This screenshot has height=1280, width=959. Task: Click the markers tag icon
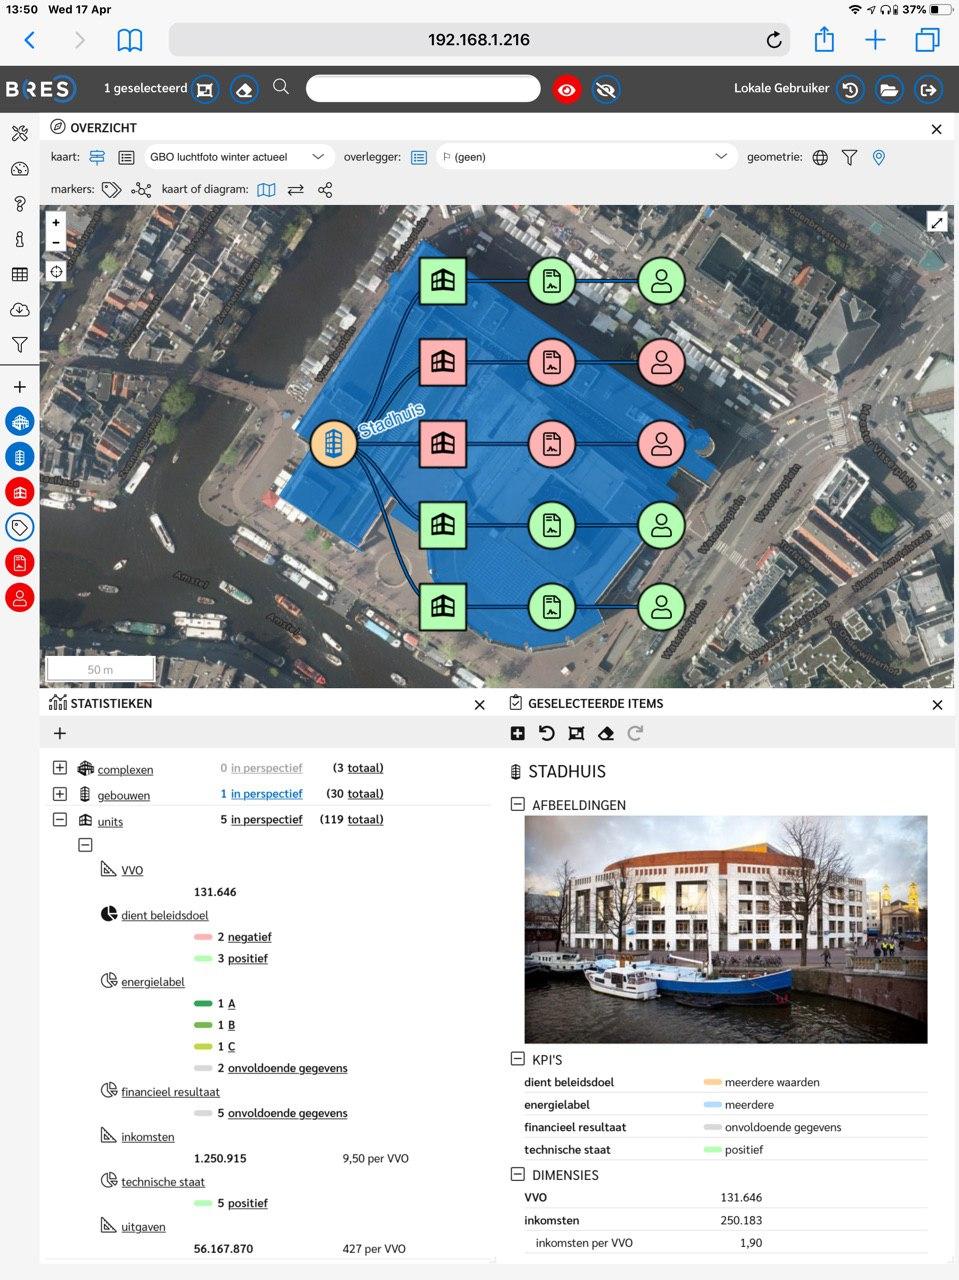(x=111, y=189)
